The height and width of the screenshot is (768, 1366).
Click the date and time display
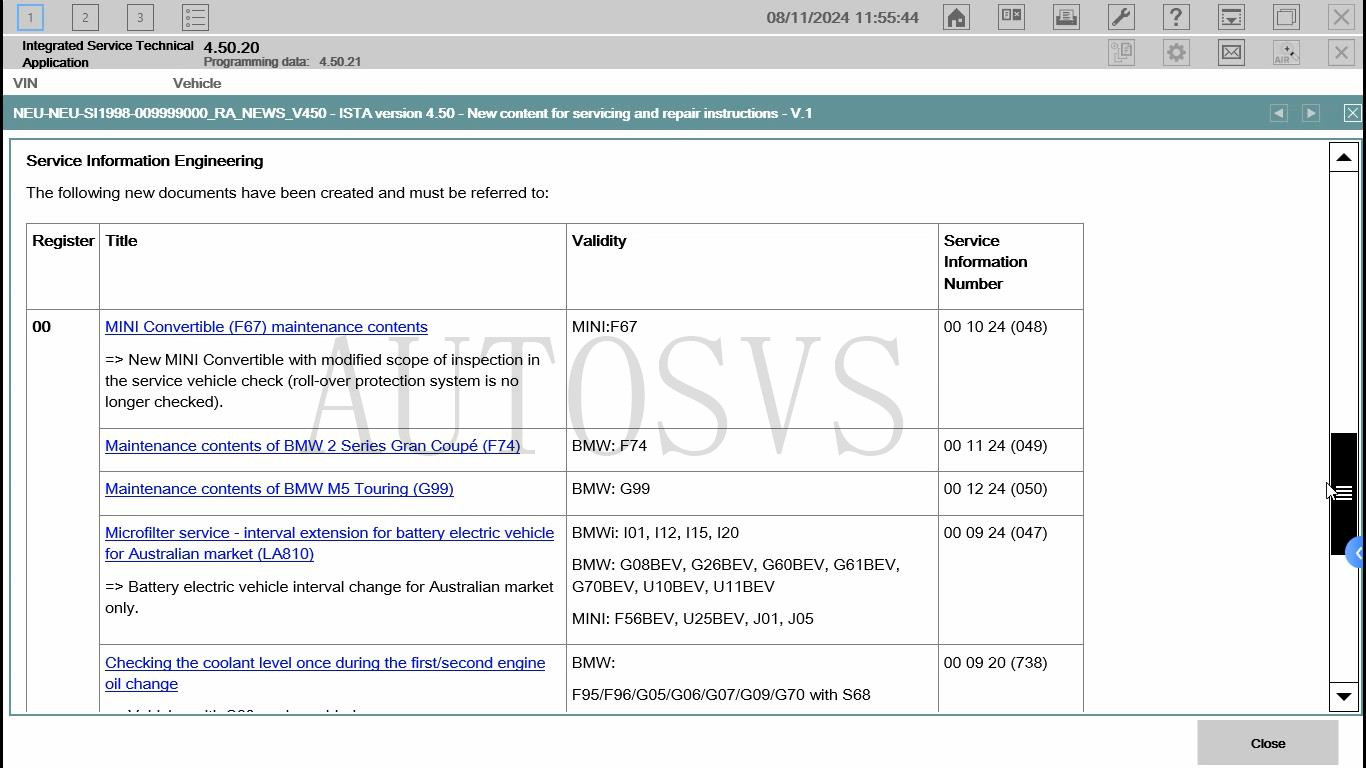842,17
